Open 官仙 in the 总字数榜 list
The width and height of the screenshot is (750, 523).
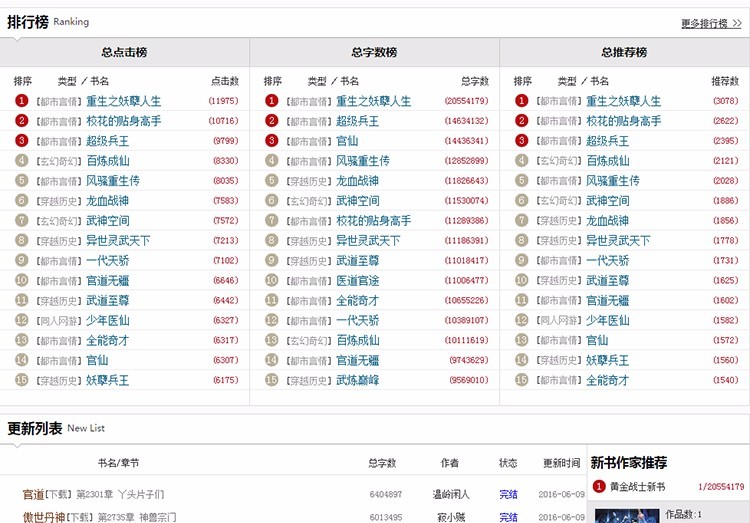[x=347, y=141]
